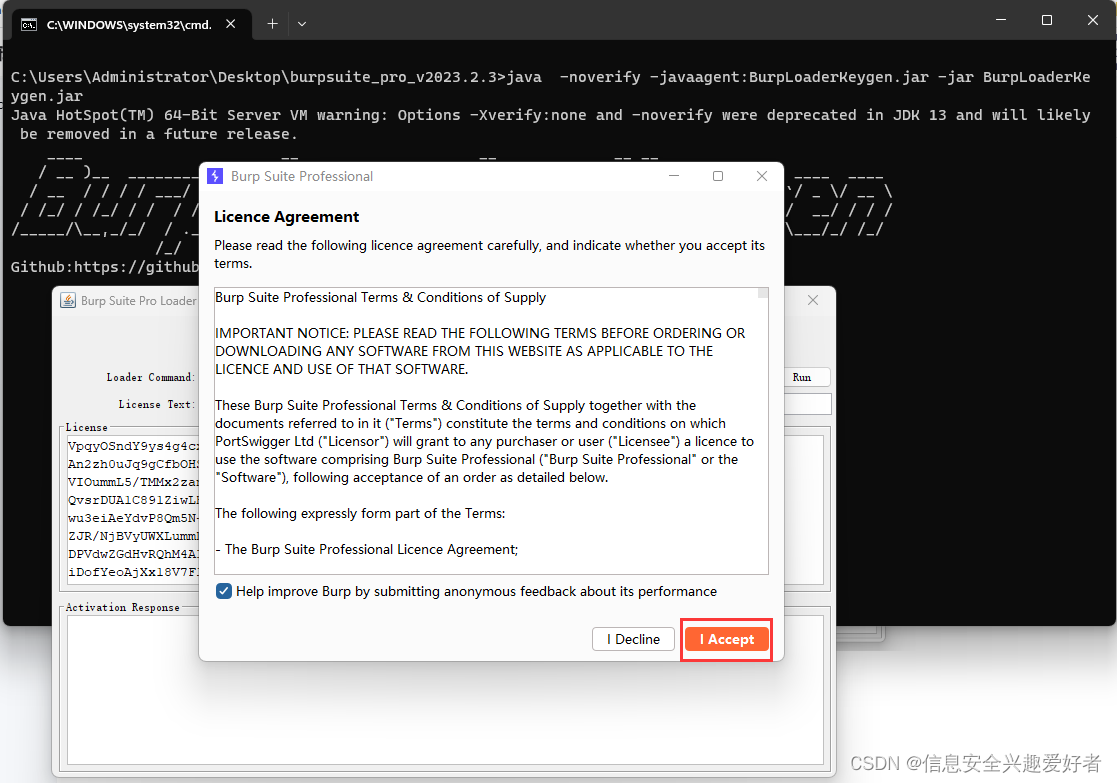
Task: Click the License Text input field in Loader
Action: [807, 404]
